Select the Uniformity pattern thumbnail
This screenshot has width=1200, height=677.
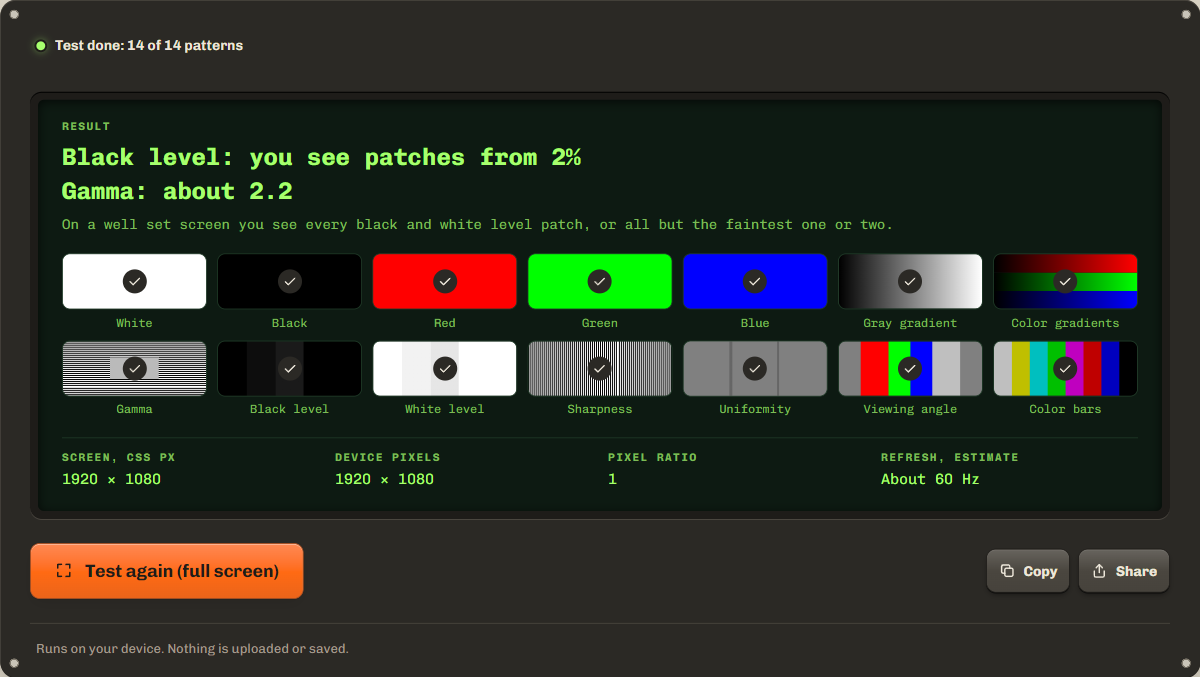(x=755, y=369)
